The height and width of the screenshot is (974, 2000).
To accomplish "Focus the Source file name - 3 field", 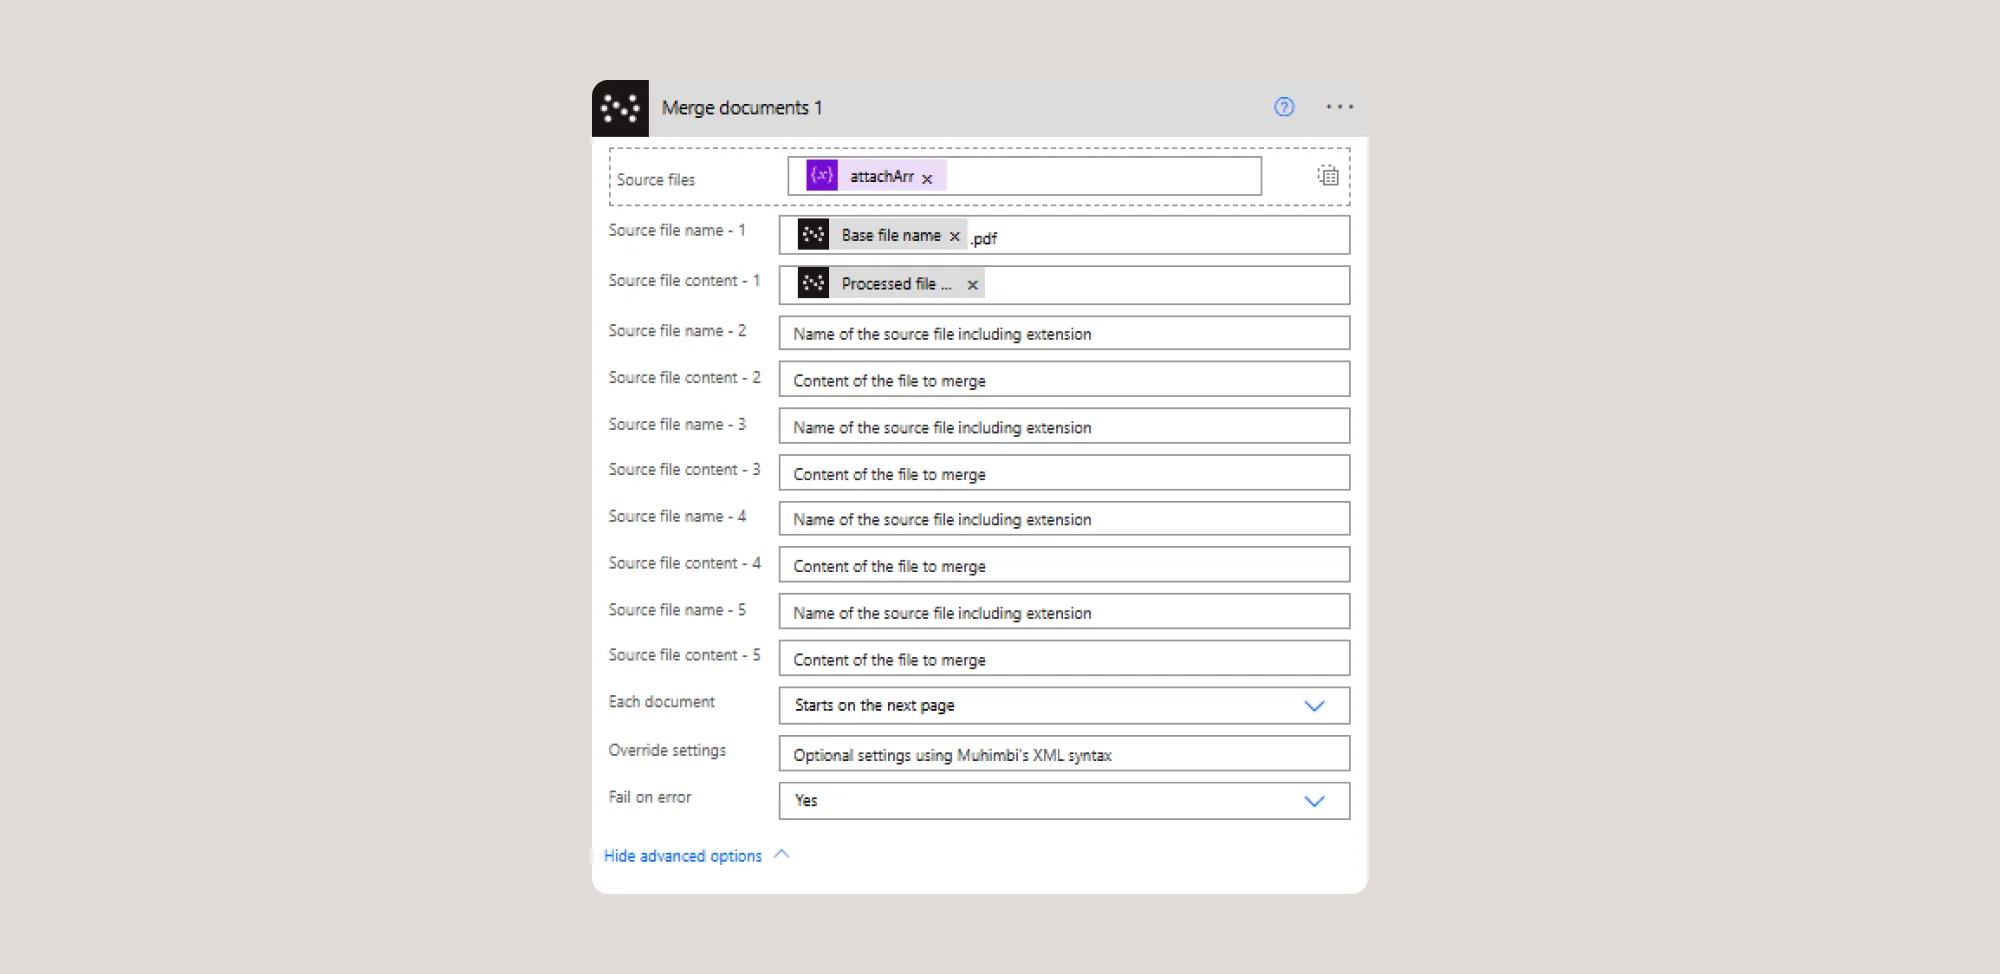I will pyautogui.click(x=1064, y=427).
